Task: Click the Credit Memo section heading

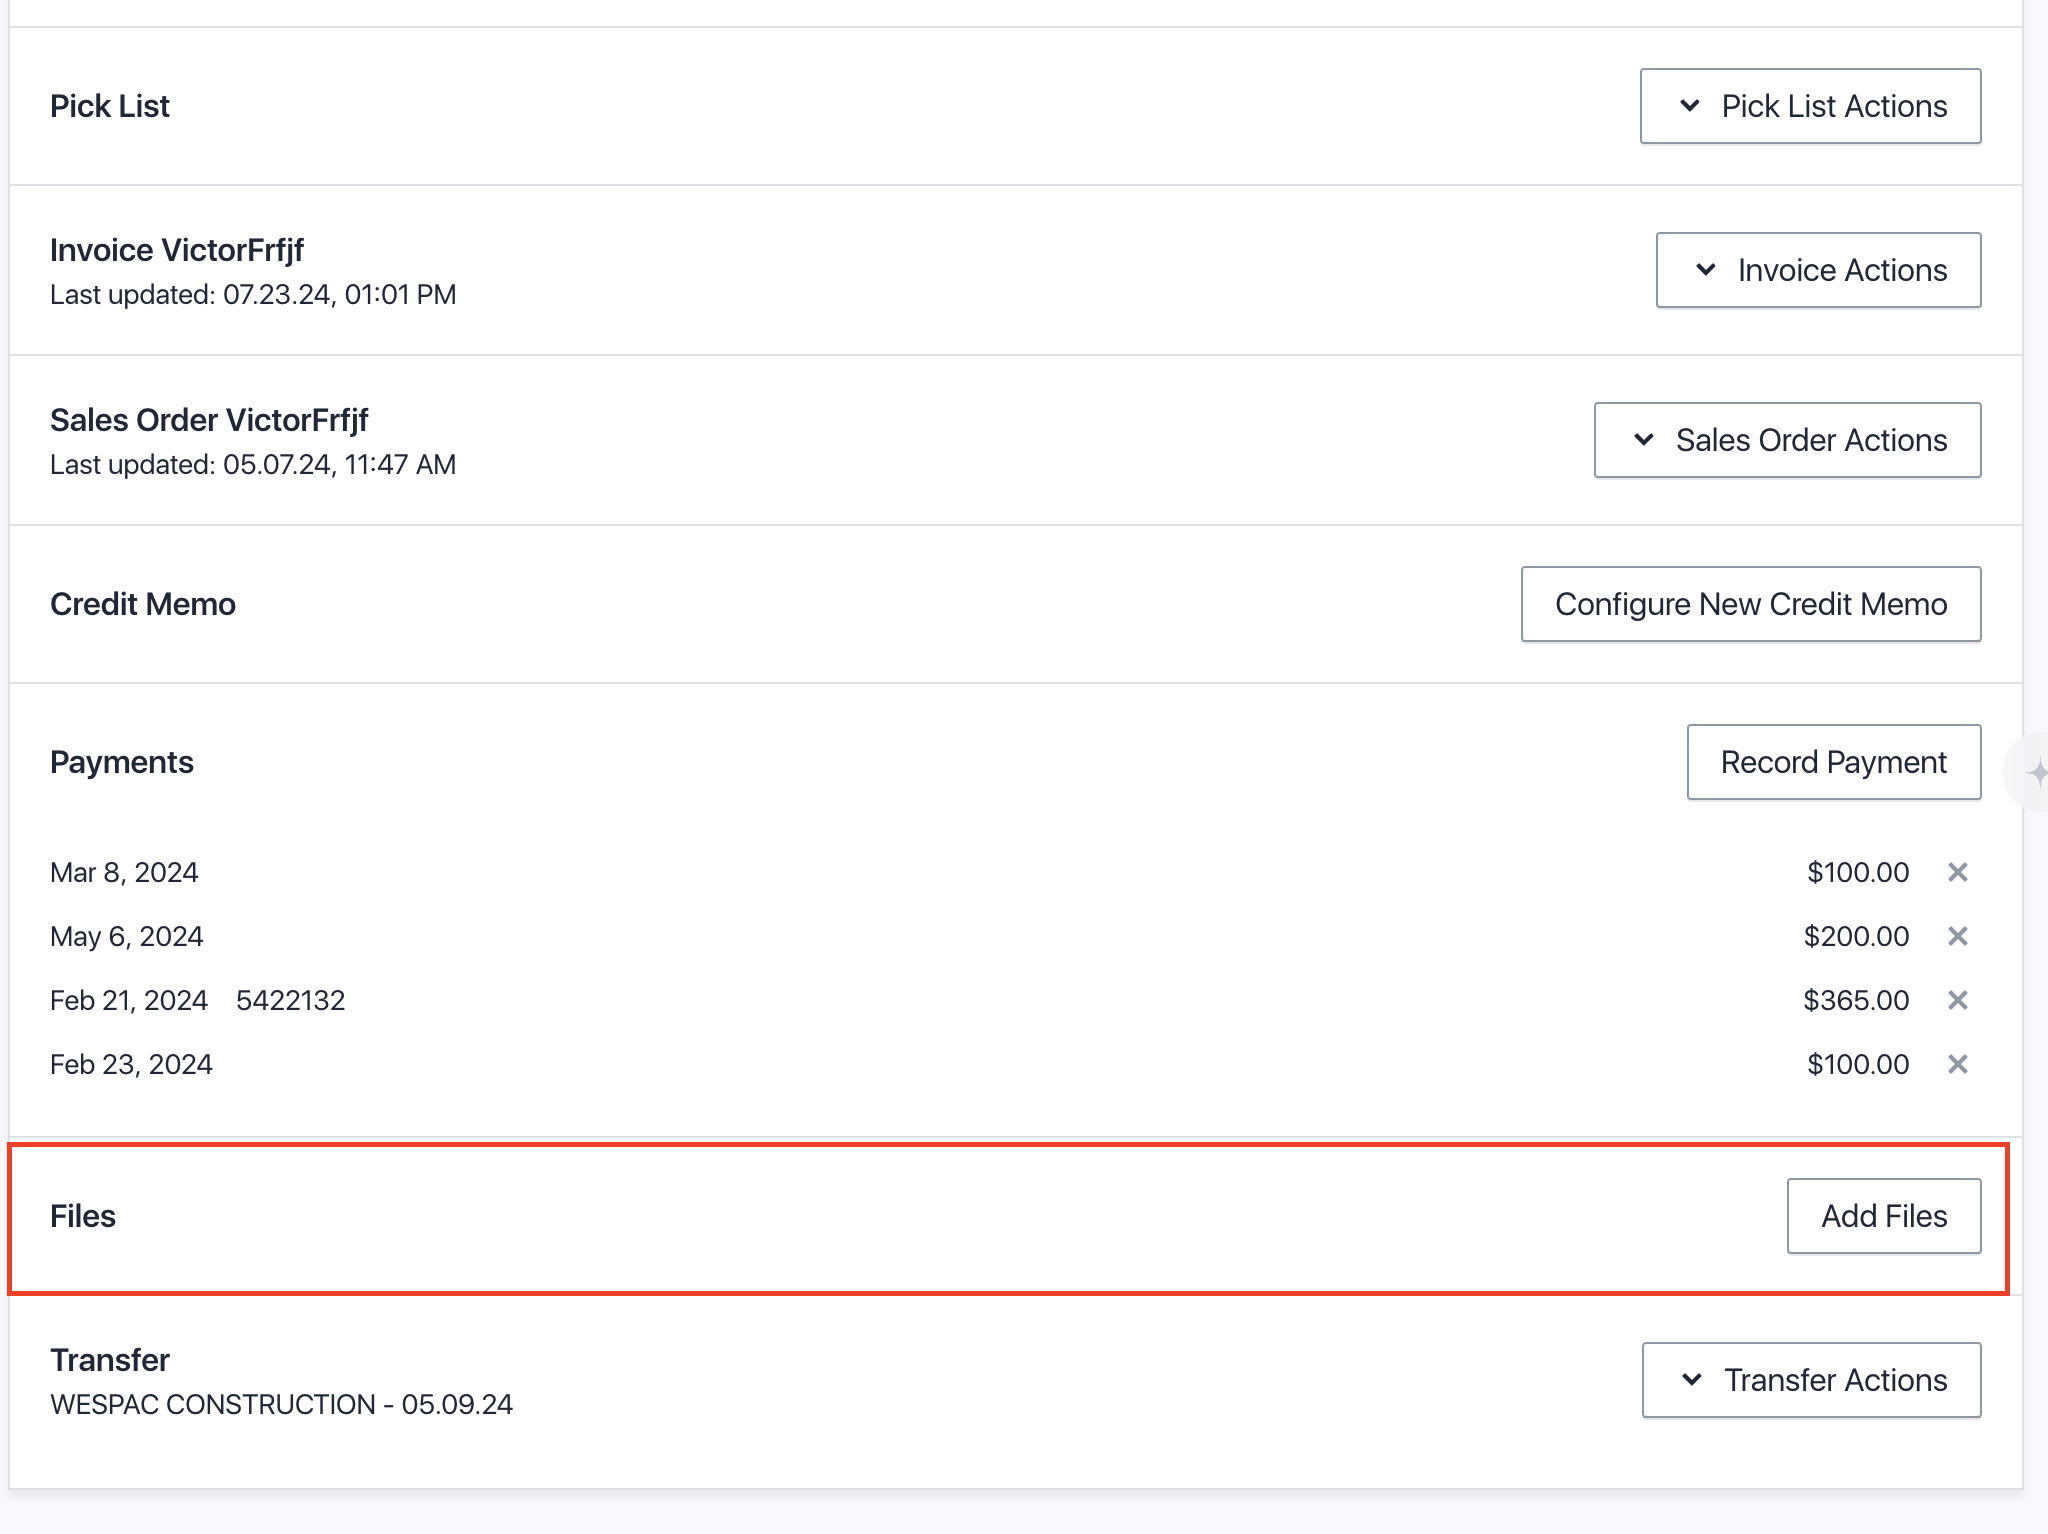Action: pos(143,604)
